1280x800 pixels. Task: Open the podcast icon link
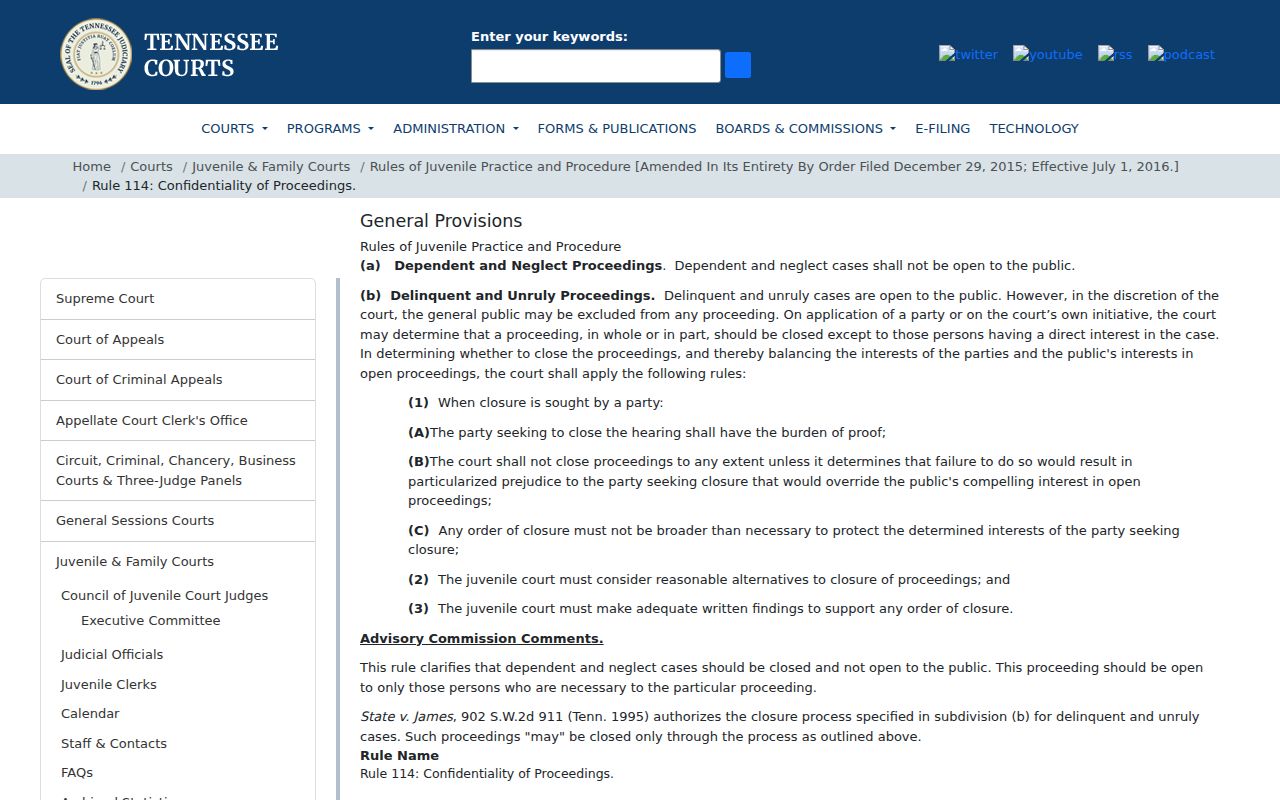point(1181,54)
